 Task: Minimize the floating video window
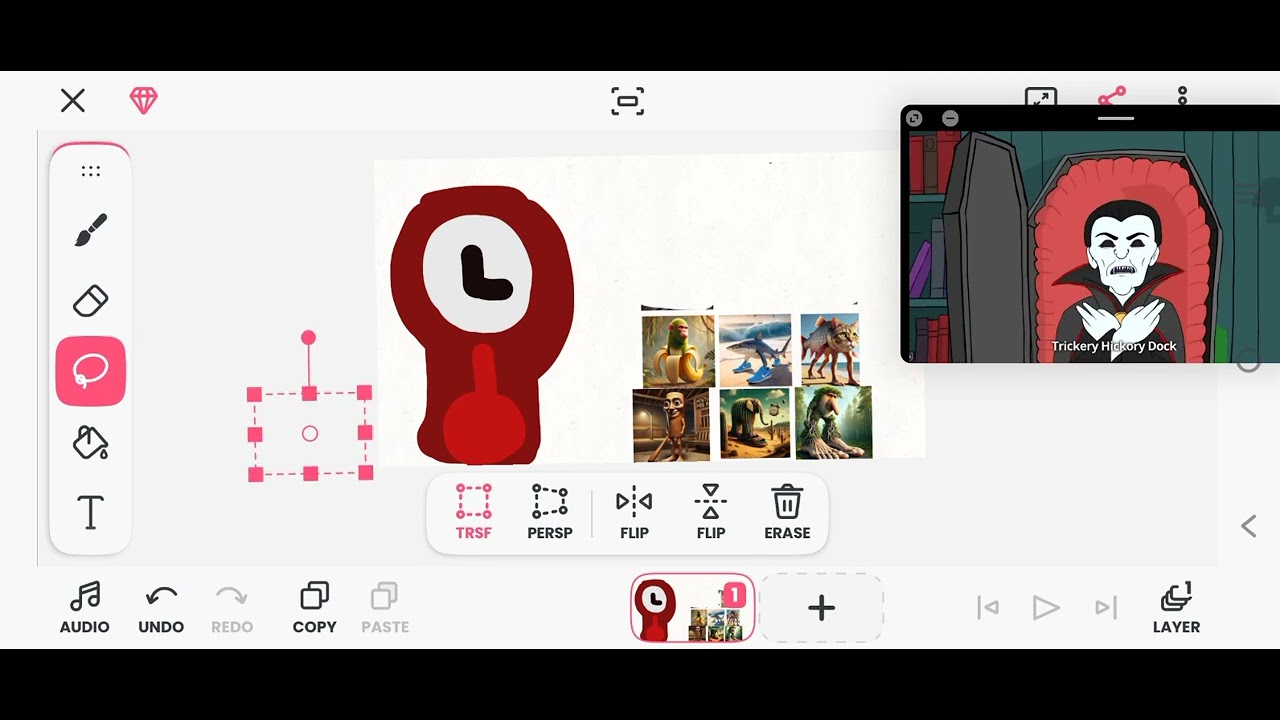(950, 119)
